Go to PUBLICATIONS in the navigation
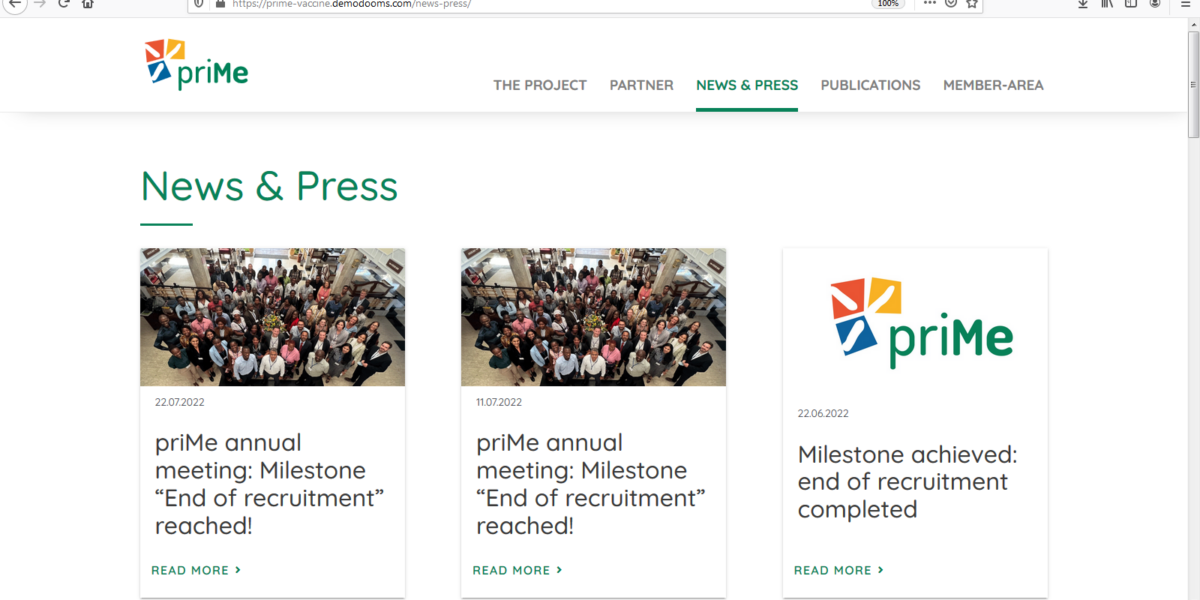Screen dimensions: 1200x600 pyautogui.click(x=870, y=85)
